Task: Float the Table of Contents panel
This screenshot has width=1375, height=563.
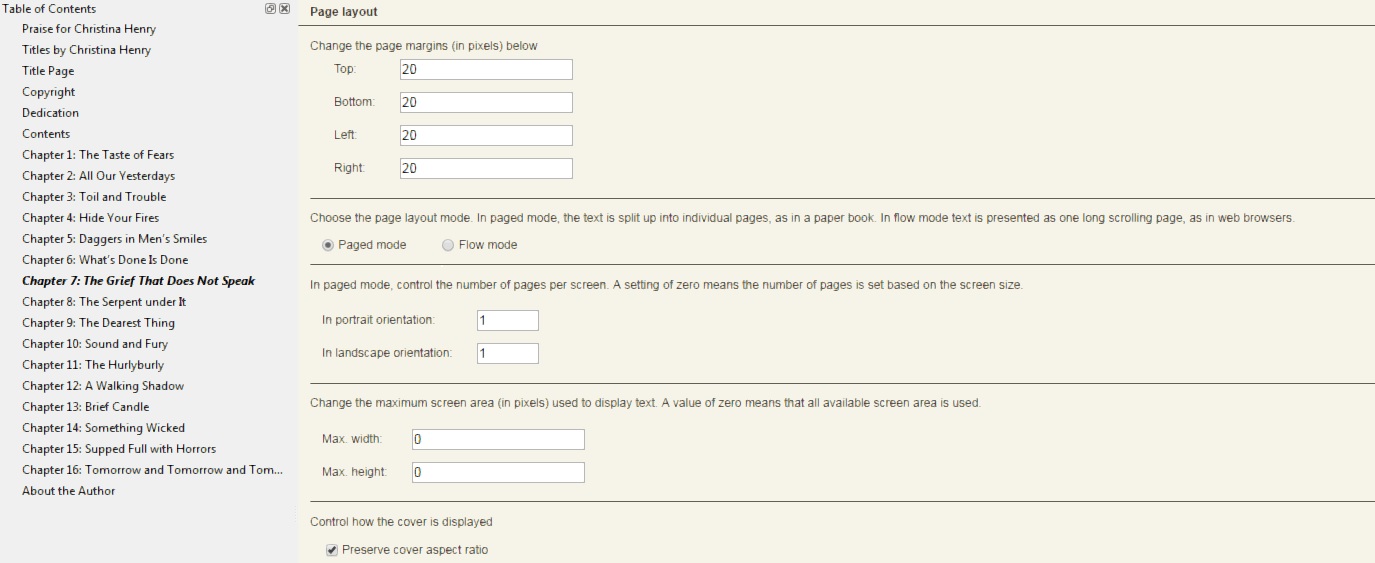Action: tap(271, 8)
